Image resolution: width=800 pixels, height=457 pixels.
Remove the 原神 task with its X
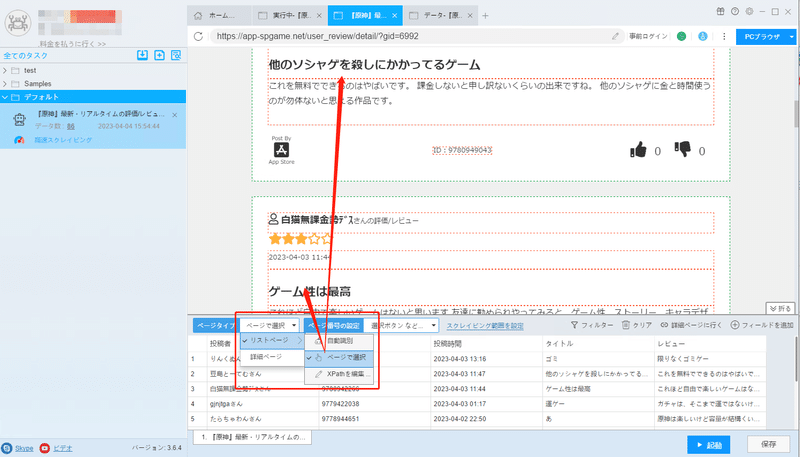click(174, 115)
